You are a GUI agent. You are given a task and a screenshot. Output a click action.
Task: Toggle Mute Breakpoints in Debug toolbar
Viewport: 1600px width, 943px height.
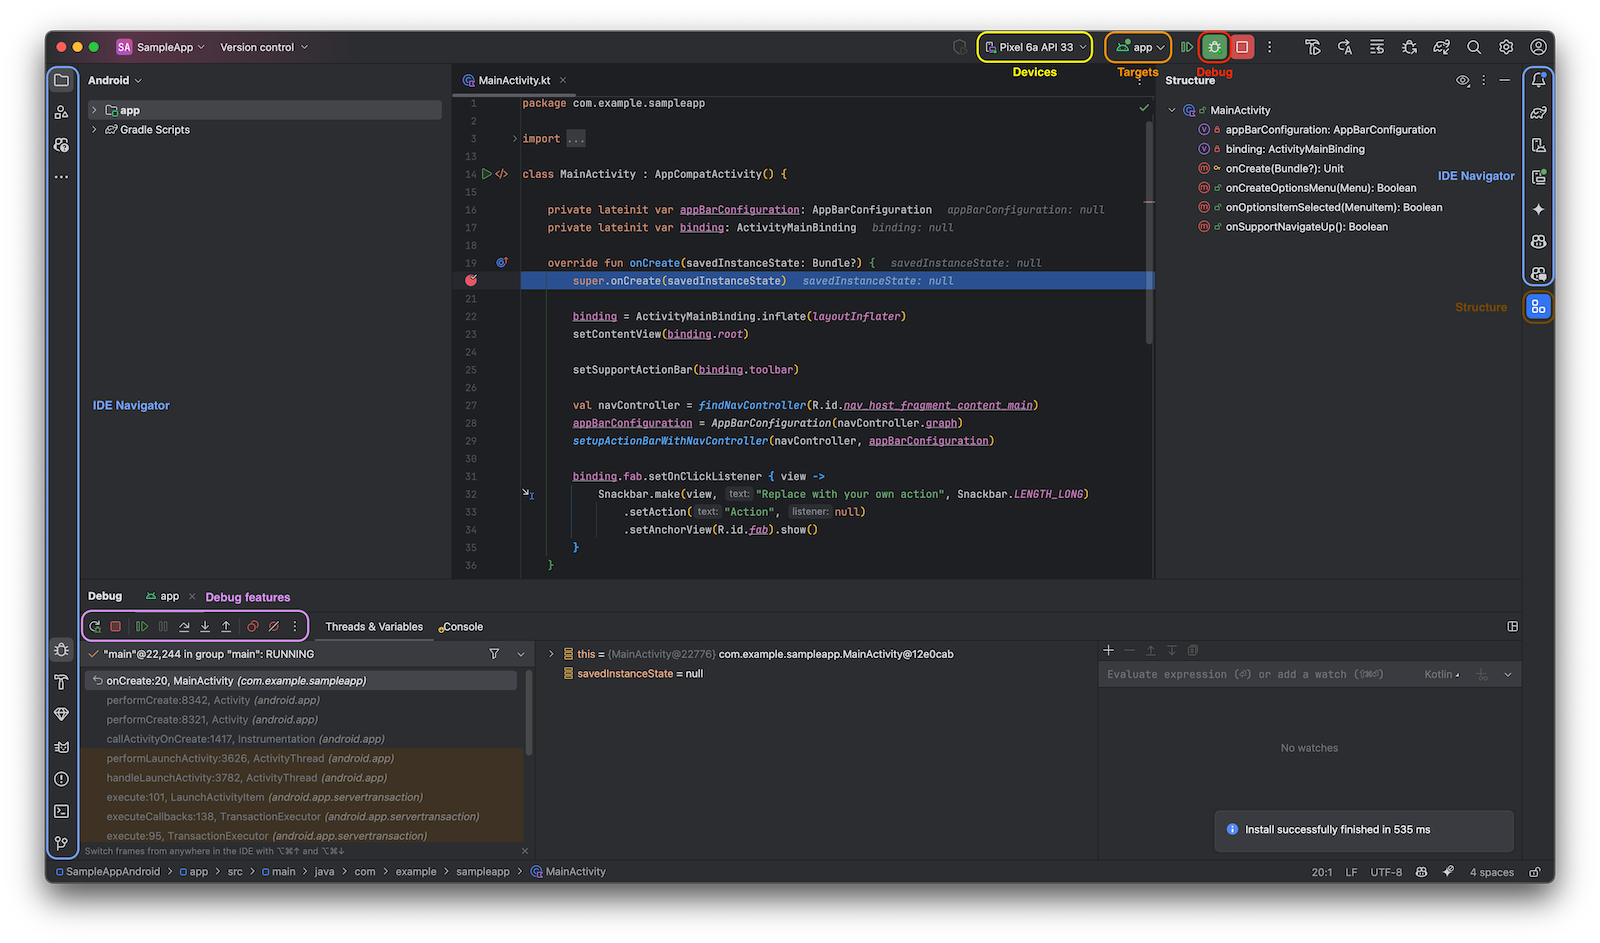coord(274,627)
